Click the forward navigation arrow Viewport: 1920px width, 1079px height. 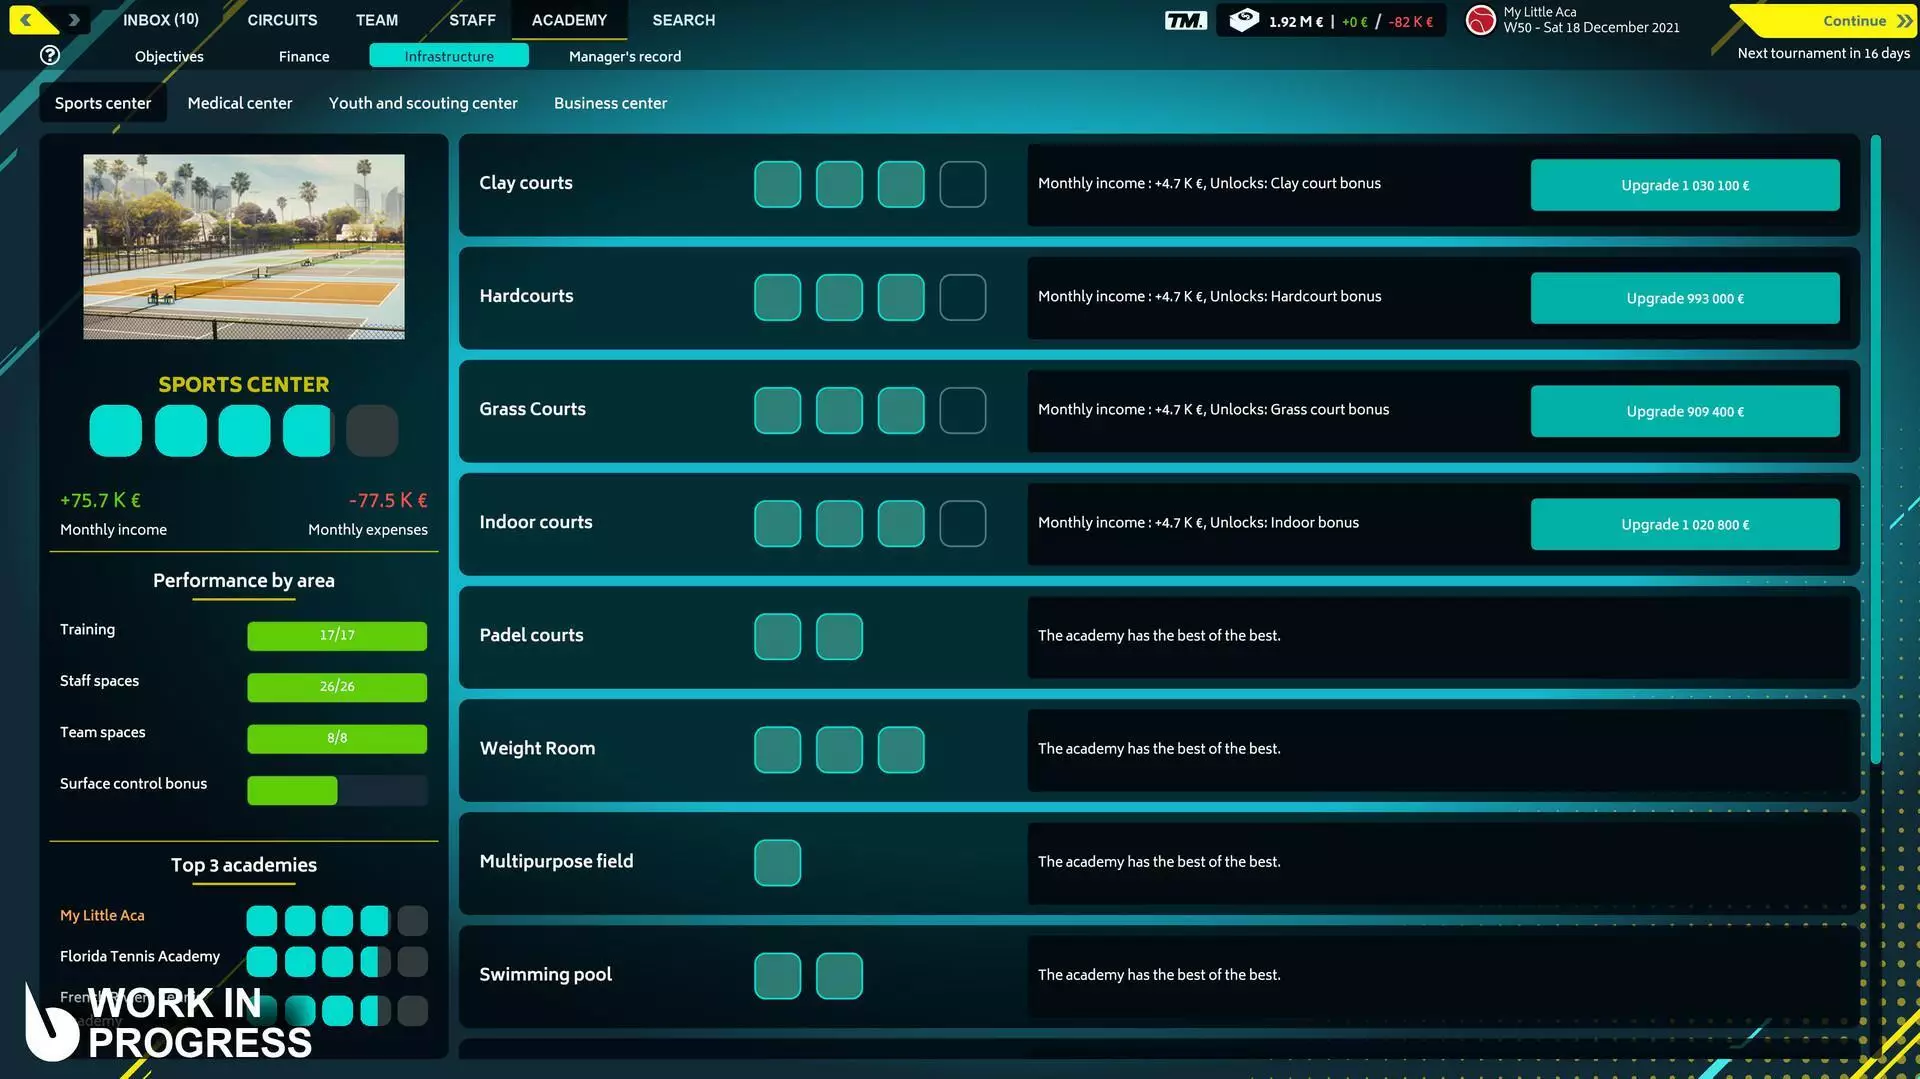coord(72,18)
